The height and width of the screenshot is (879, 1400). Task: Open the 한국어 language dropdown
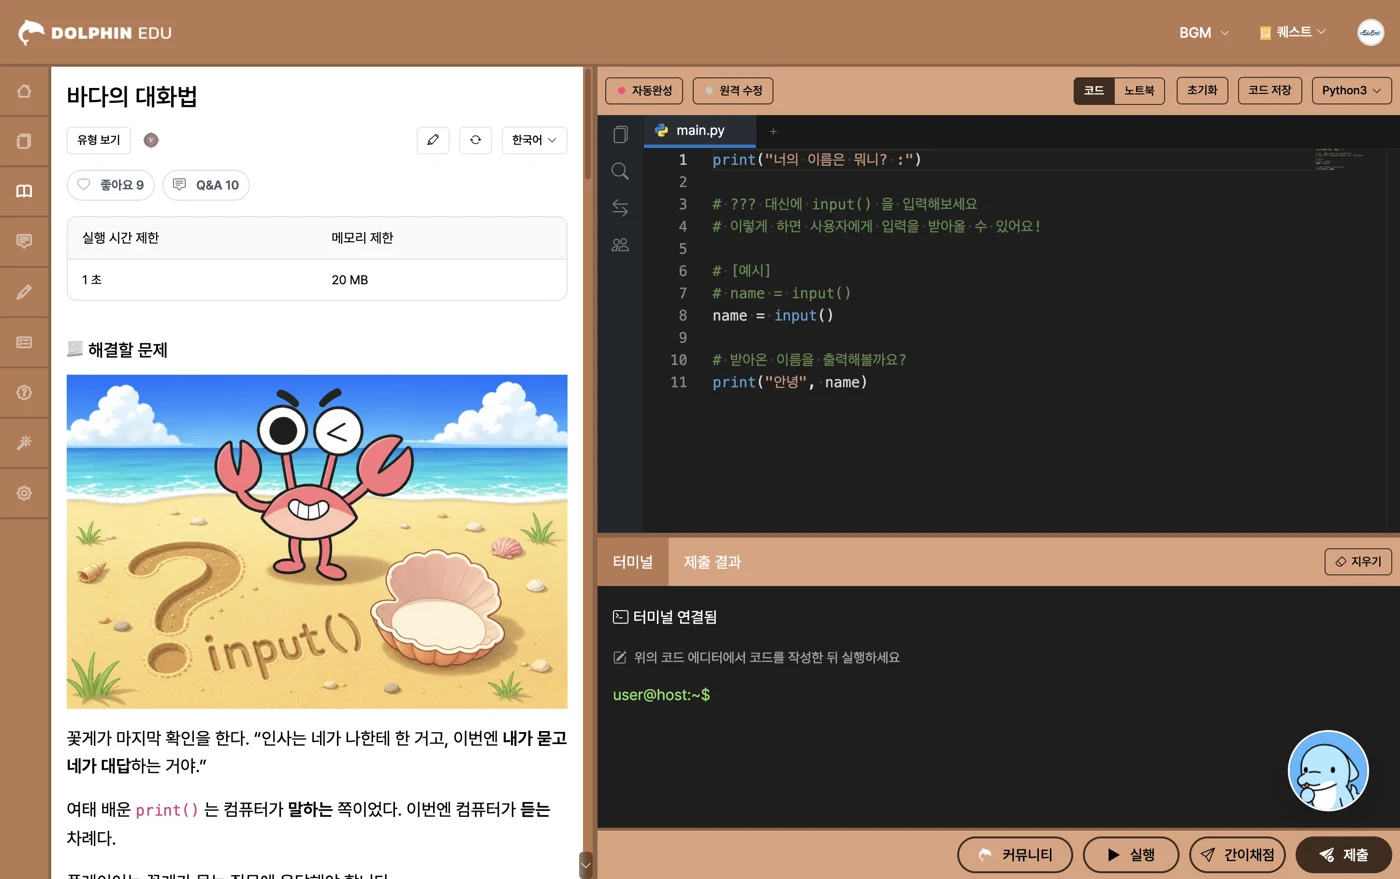[534, 140]
